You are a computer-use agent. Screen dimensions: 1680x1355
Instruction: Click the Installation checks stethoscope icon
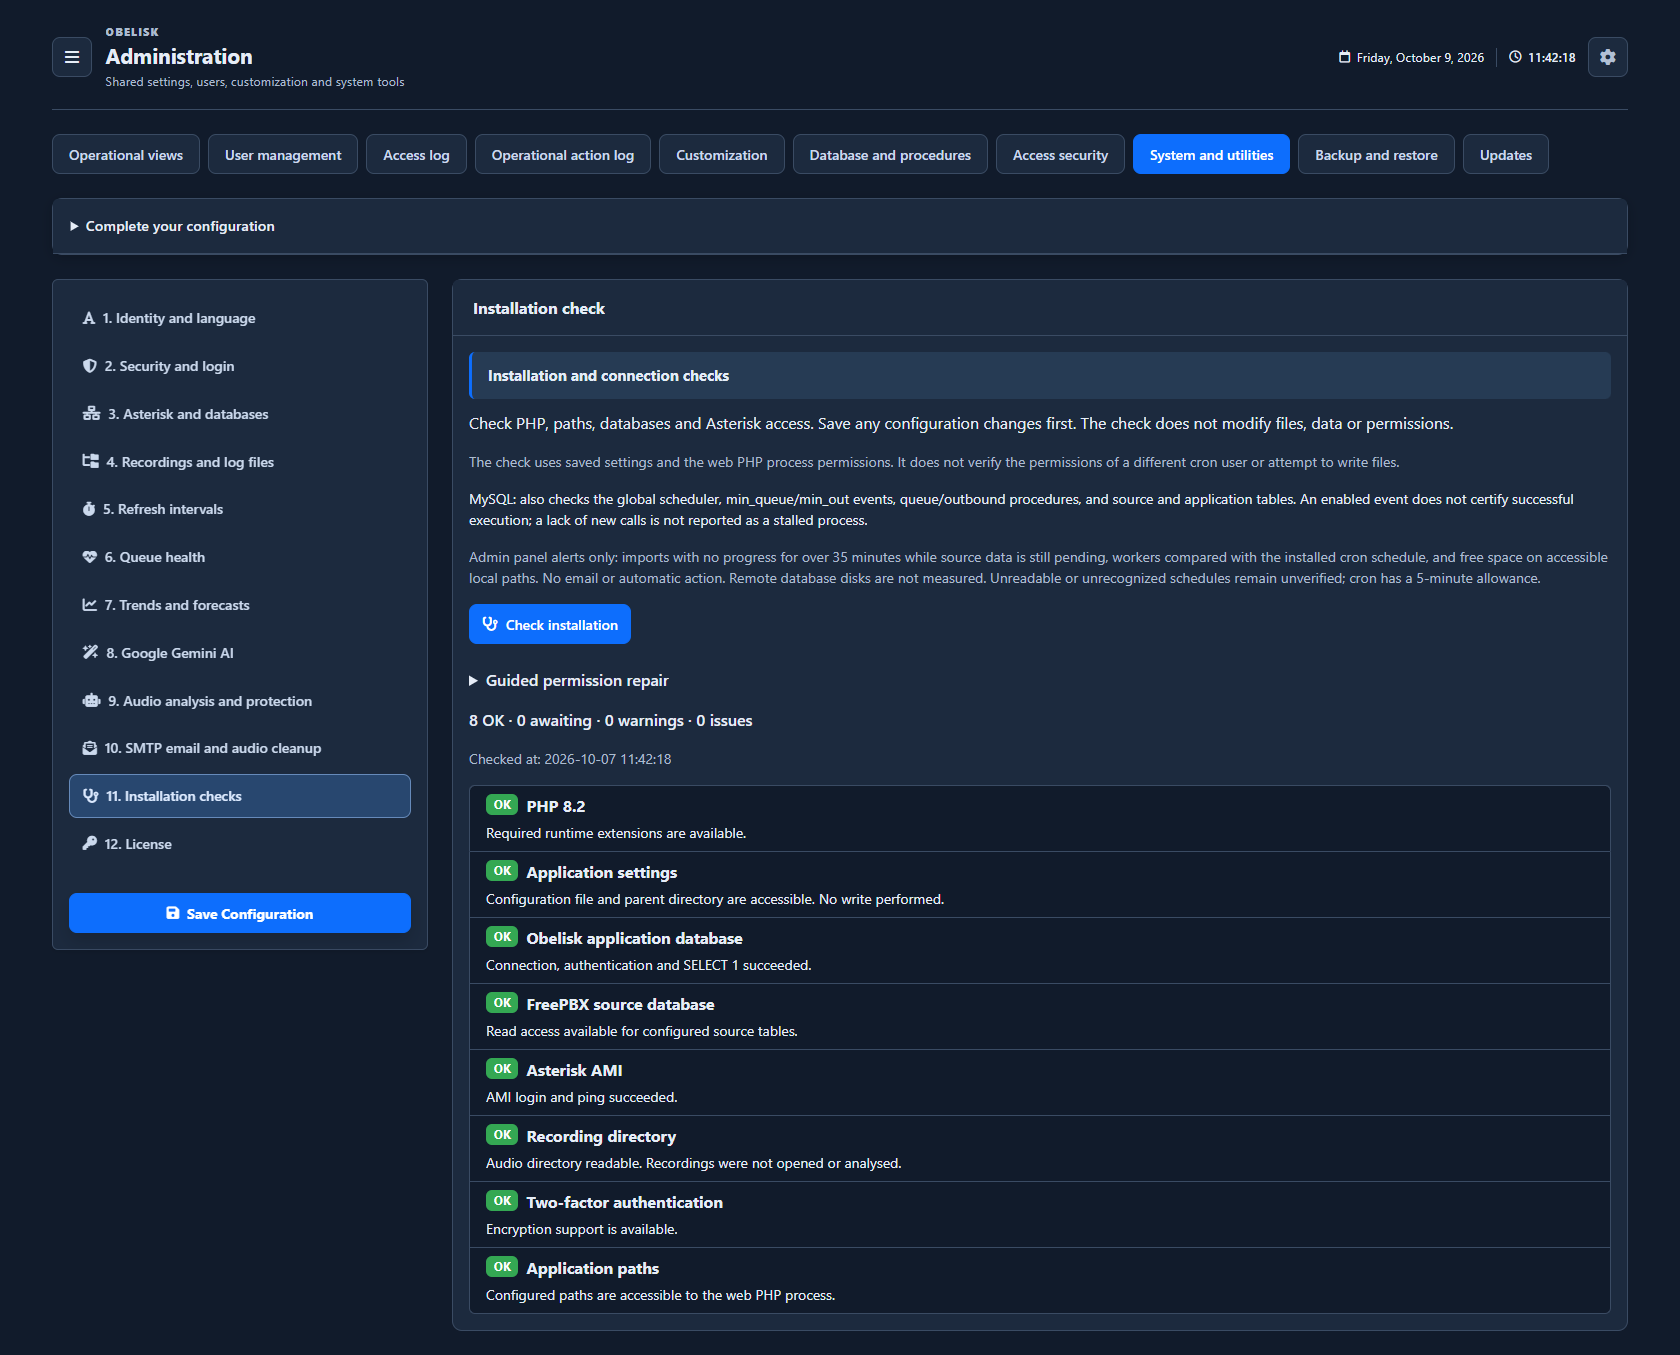[x=90, y=796]
